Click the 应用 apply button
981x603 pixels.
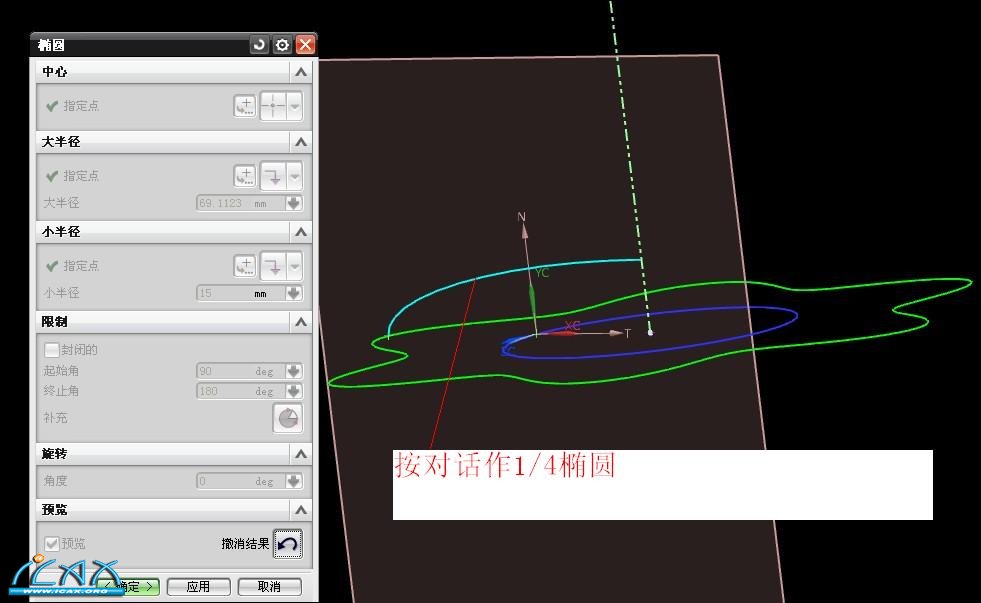(198, 586)
